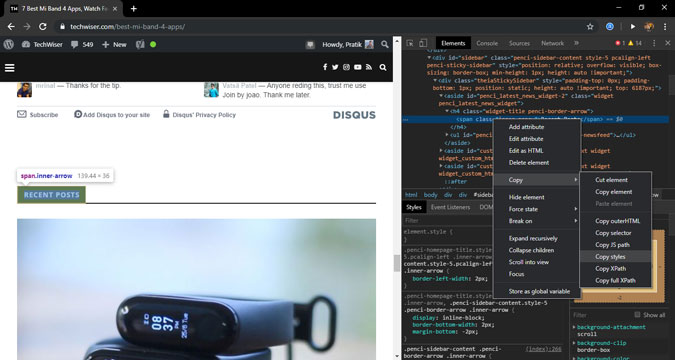The image size is (675, 360).
Task: Reload the techwiser page
Action: pyautogui.click(x=43, y=27)
